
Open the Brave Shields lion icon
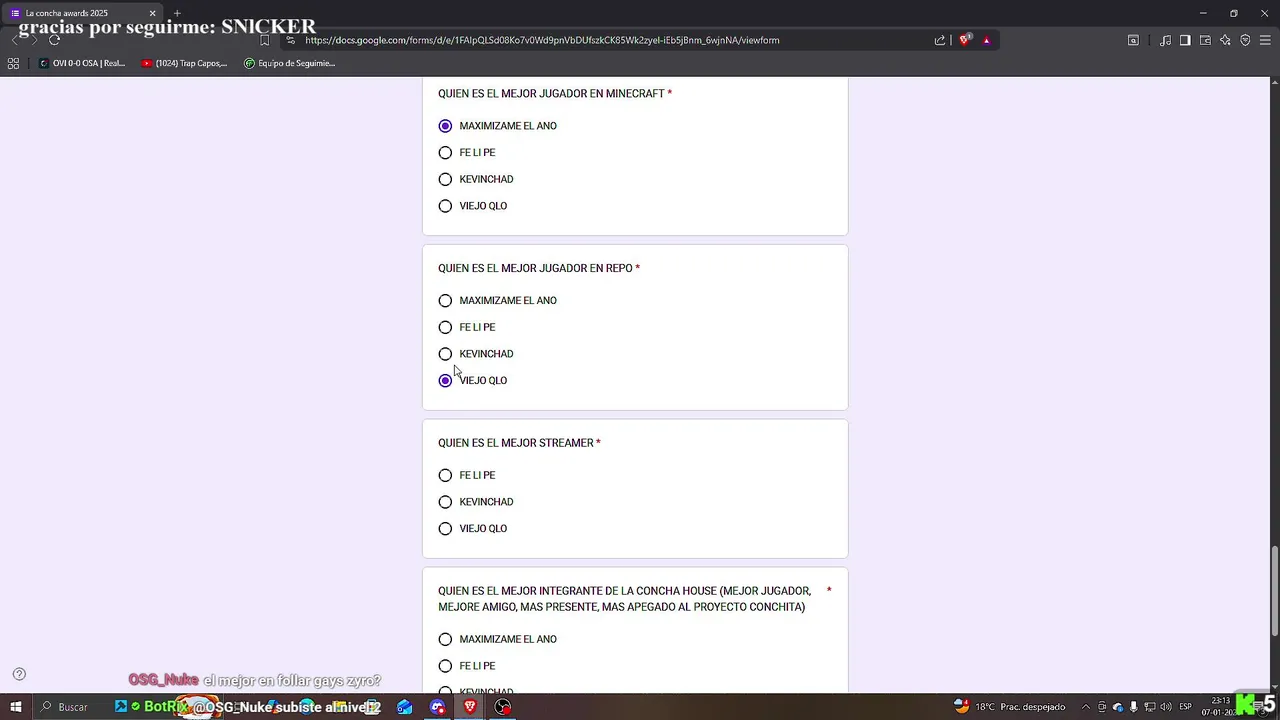965,40
